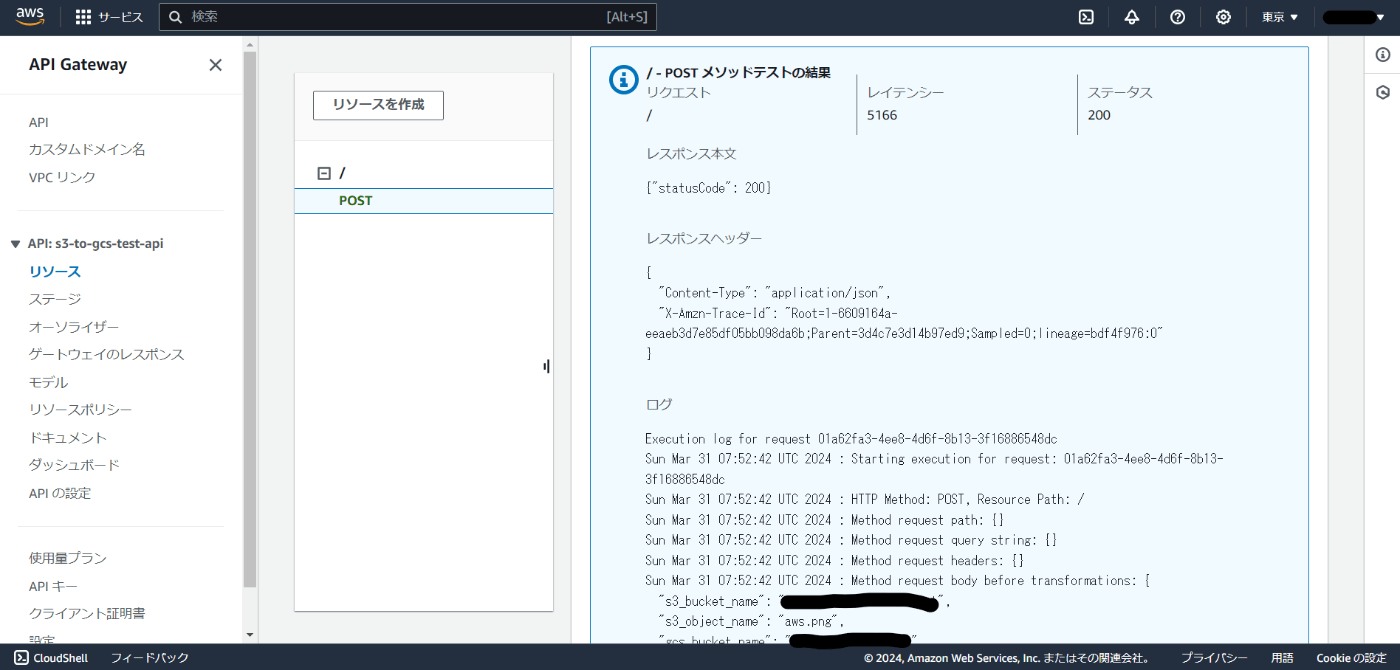Image resolution: width=1400 pixels, height=670 pixels.
Task: Open プライバシー footer link
Action: tap(1214, 658)
